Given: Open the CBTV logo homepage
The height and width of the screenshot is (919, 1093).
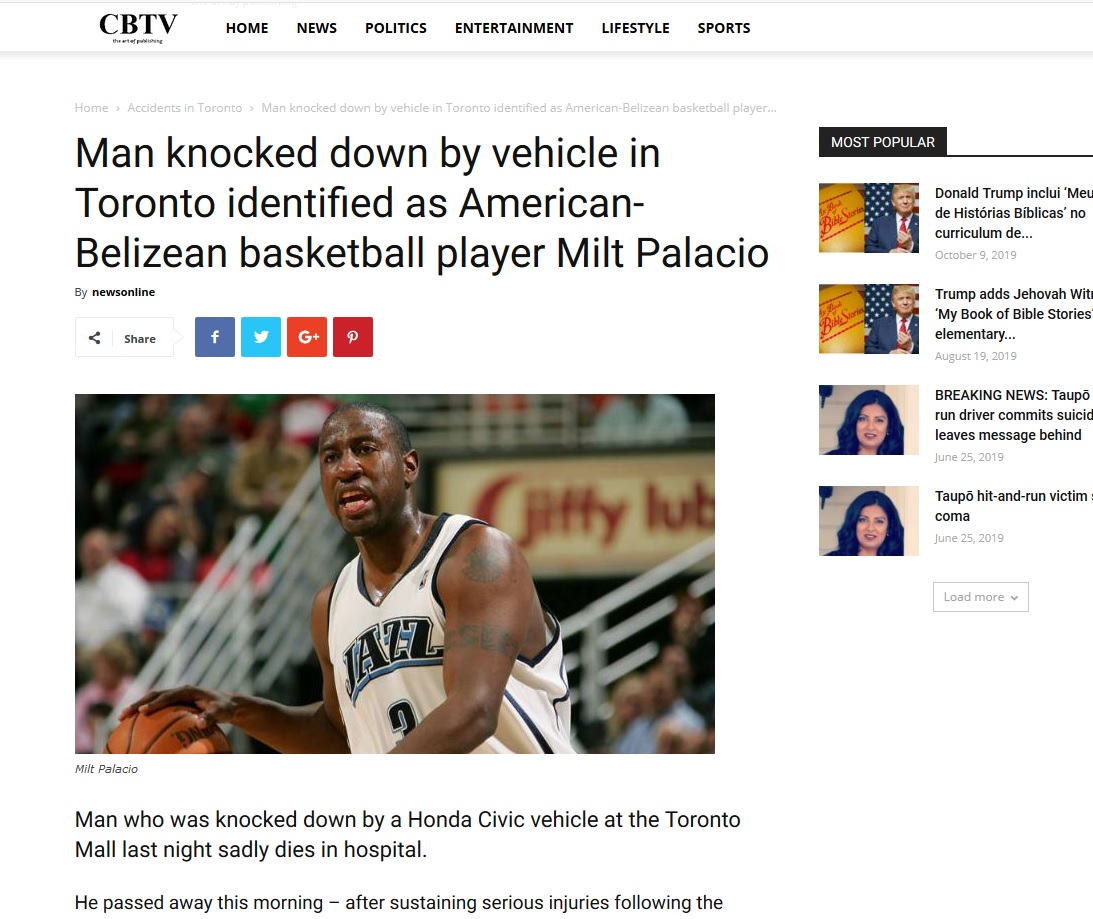Looking at the screenshot, I should (x=138, y=28).
